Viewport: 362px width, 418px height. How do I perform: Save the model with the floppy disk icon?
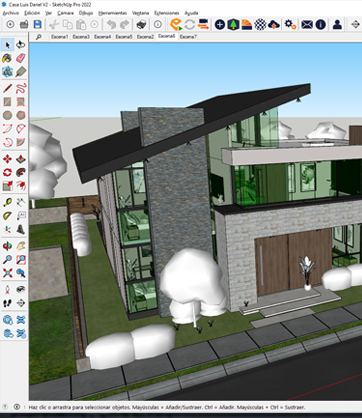coord(37,24)
